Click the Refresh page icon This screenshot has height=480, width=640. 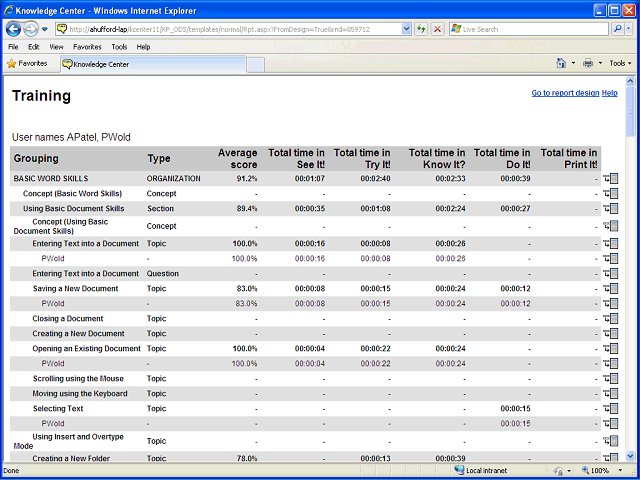421,29
